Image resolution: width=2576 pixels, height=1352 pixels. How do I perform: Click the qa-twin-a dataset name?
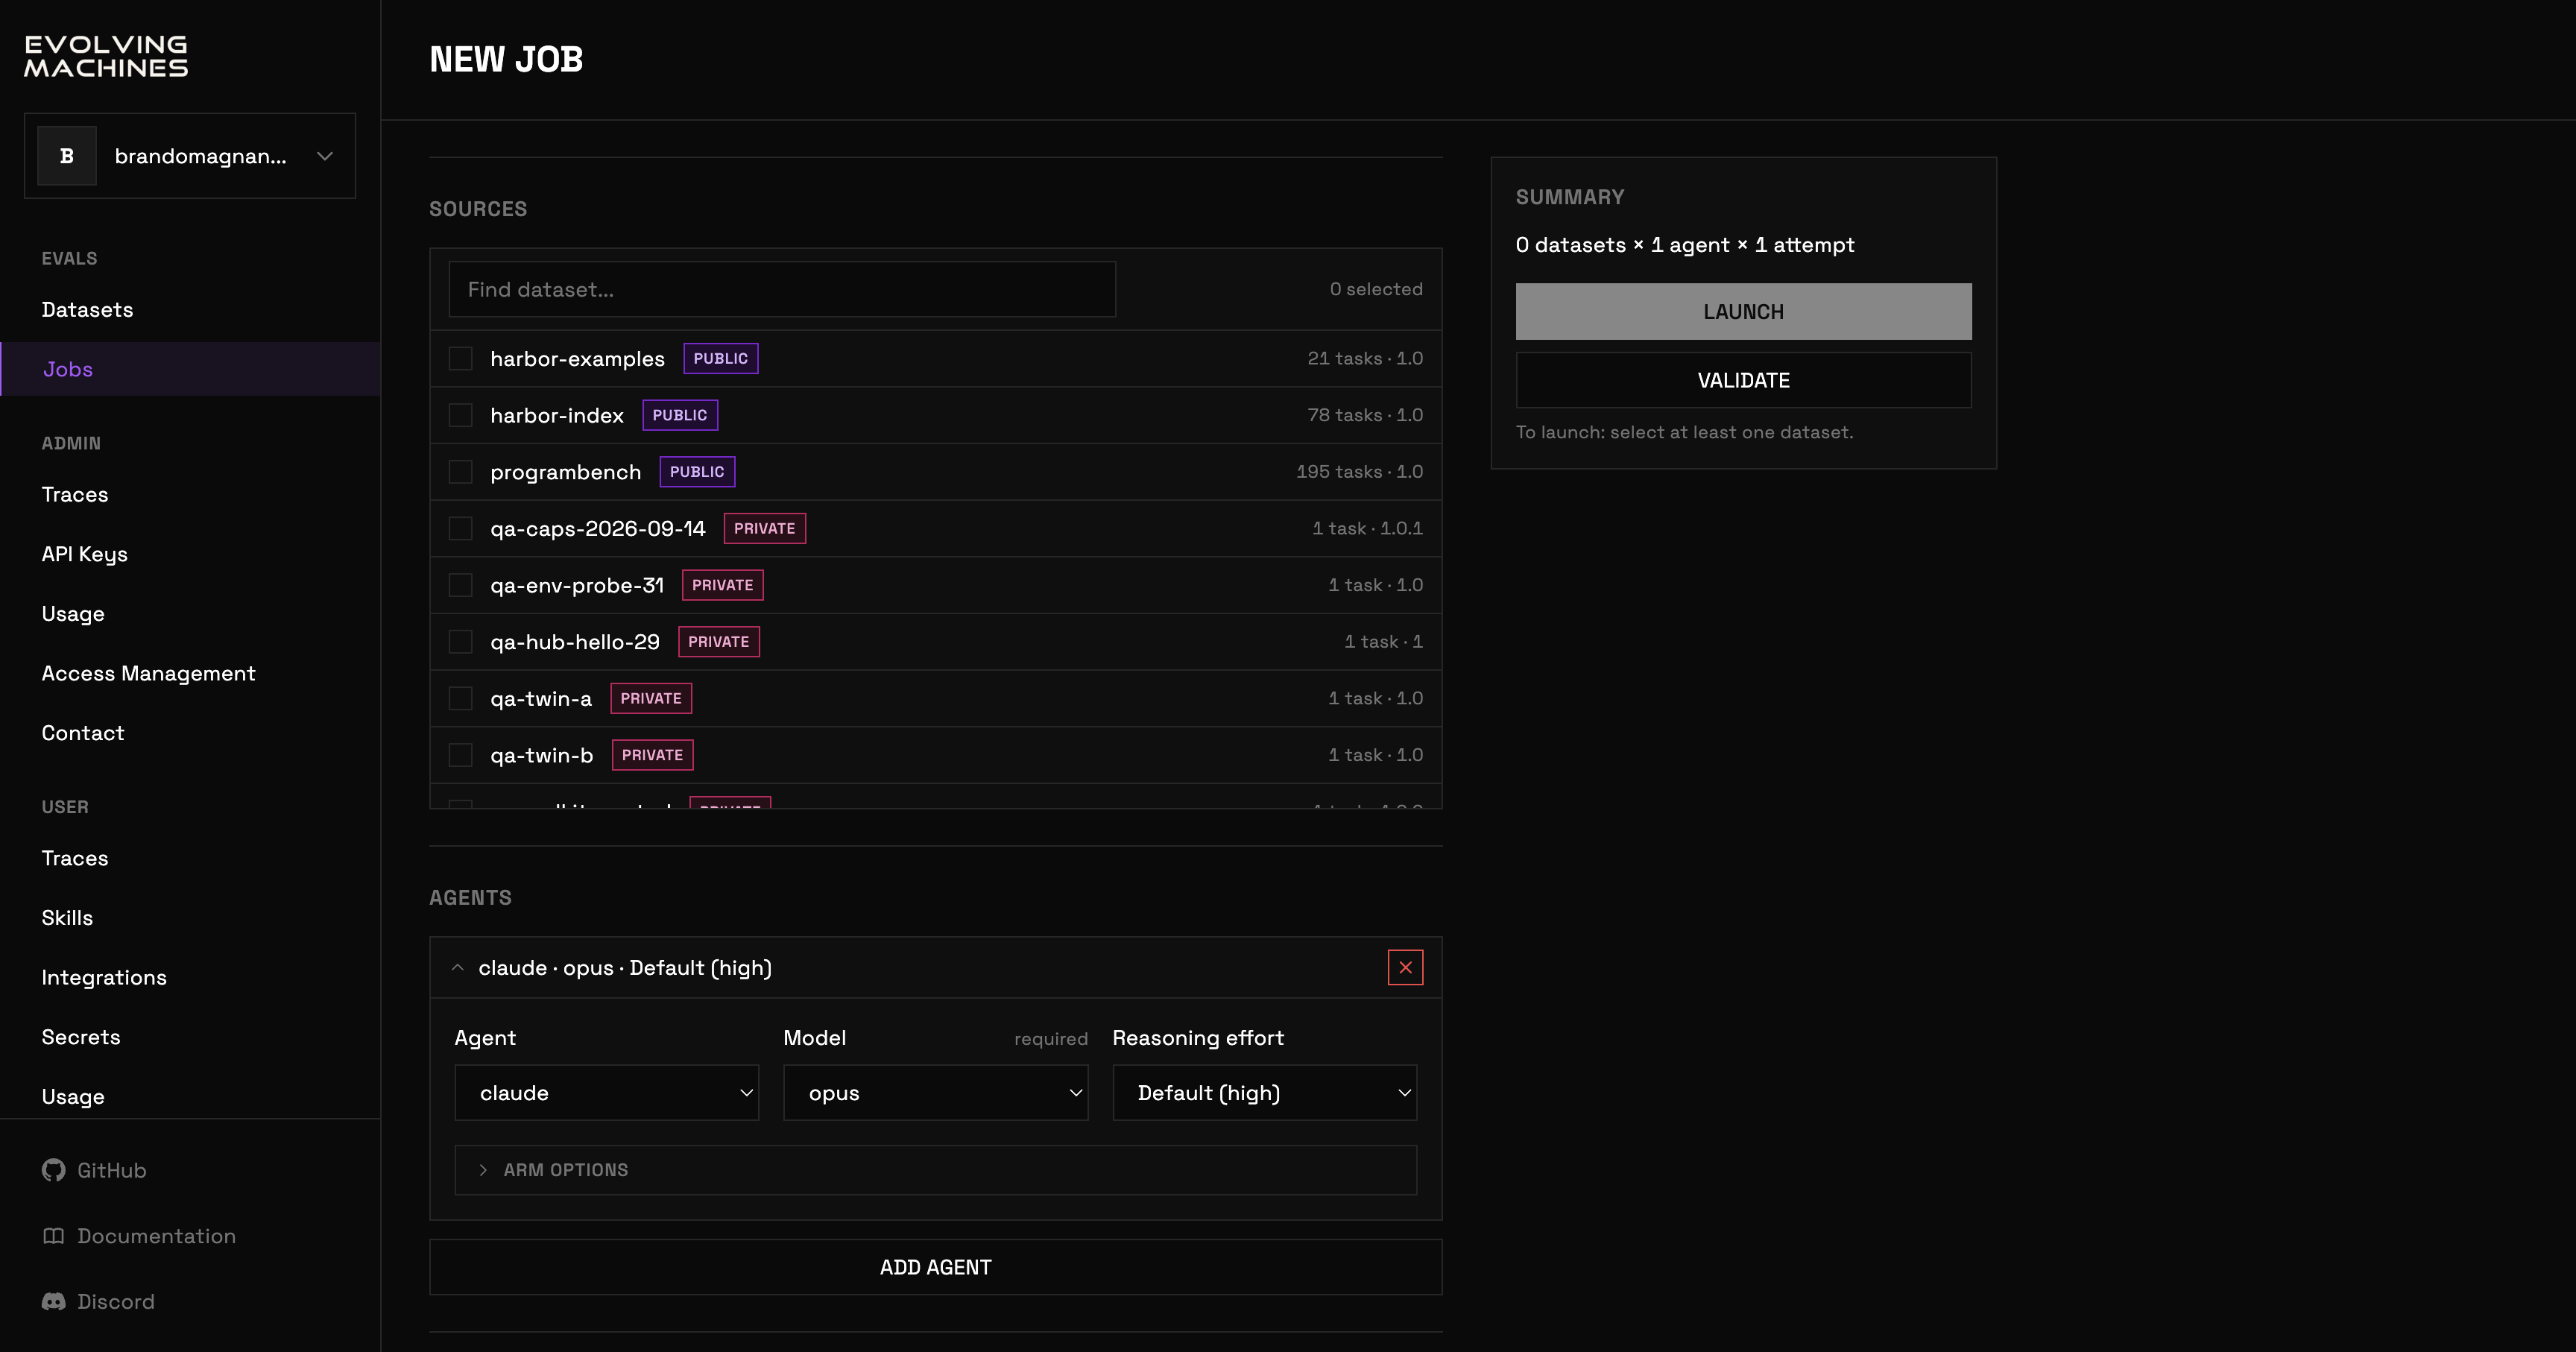point(541,698)
